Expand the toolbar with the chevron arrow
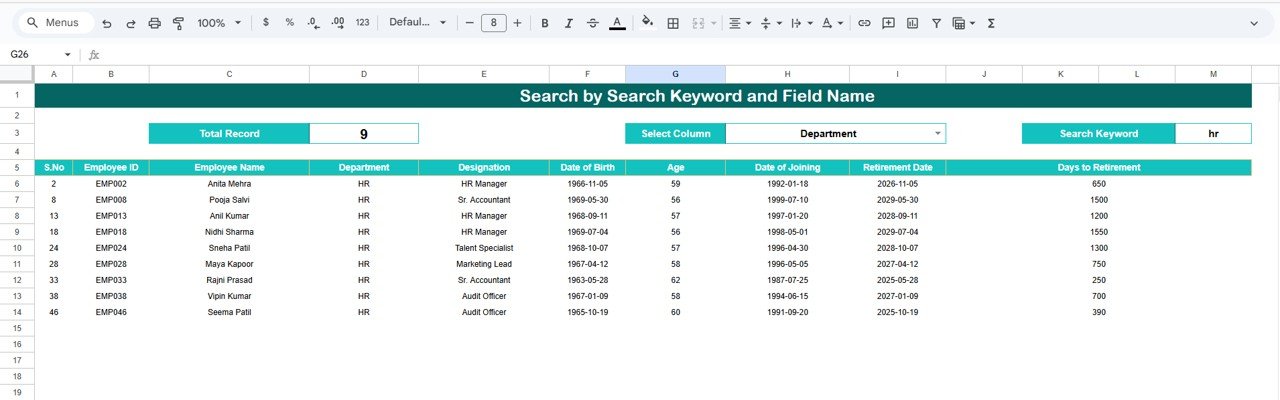 pos(1254,23)
